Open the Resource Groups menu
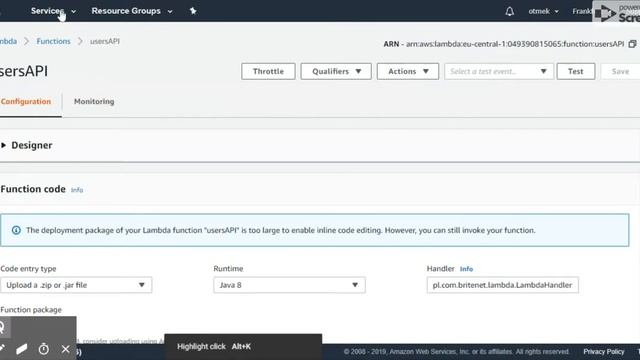640x360 pixels. (131, 11)
